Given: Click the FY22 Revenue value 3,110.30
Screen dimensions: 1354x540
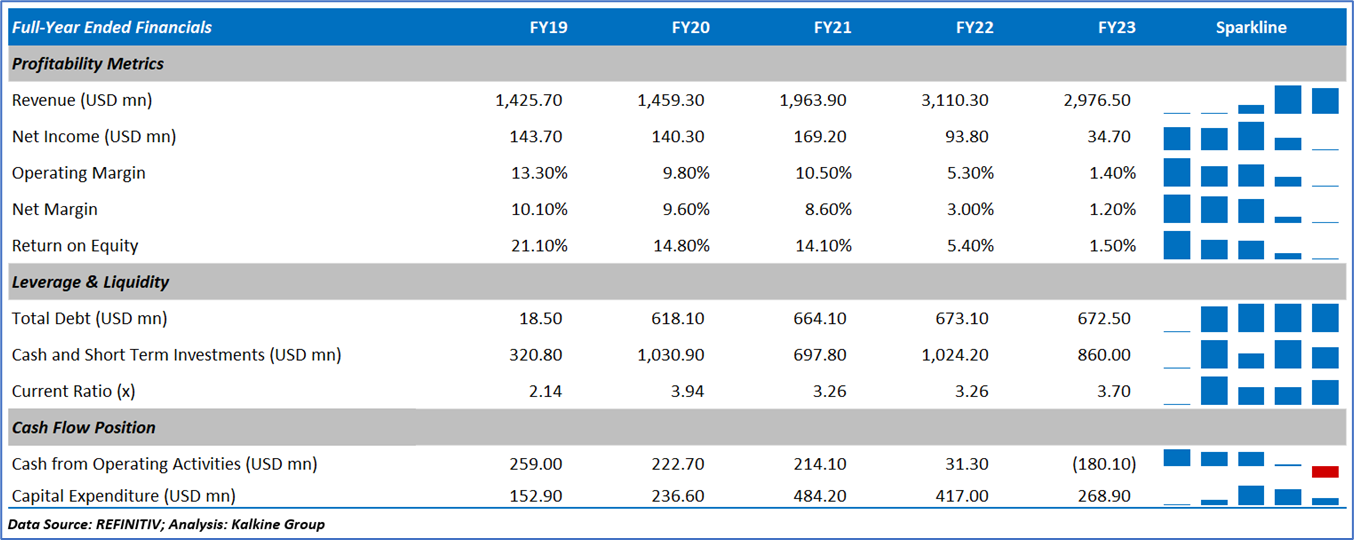Looking at the screenshot, I should point(957,100).
